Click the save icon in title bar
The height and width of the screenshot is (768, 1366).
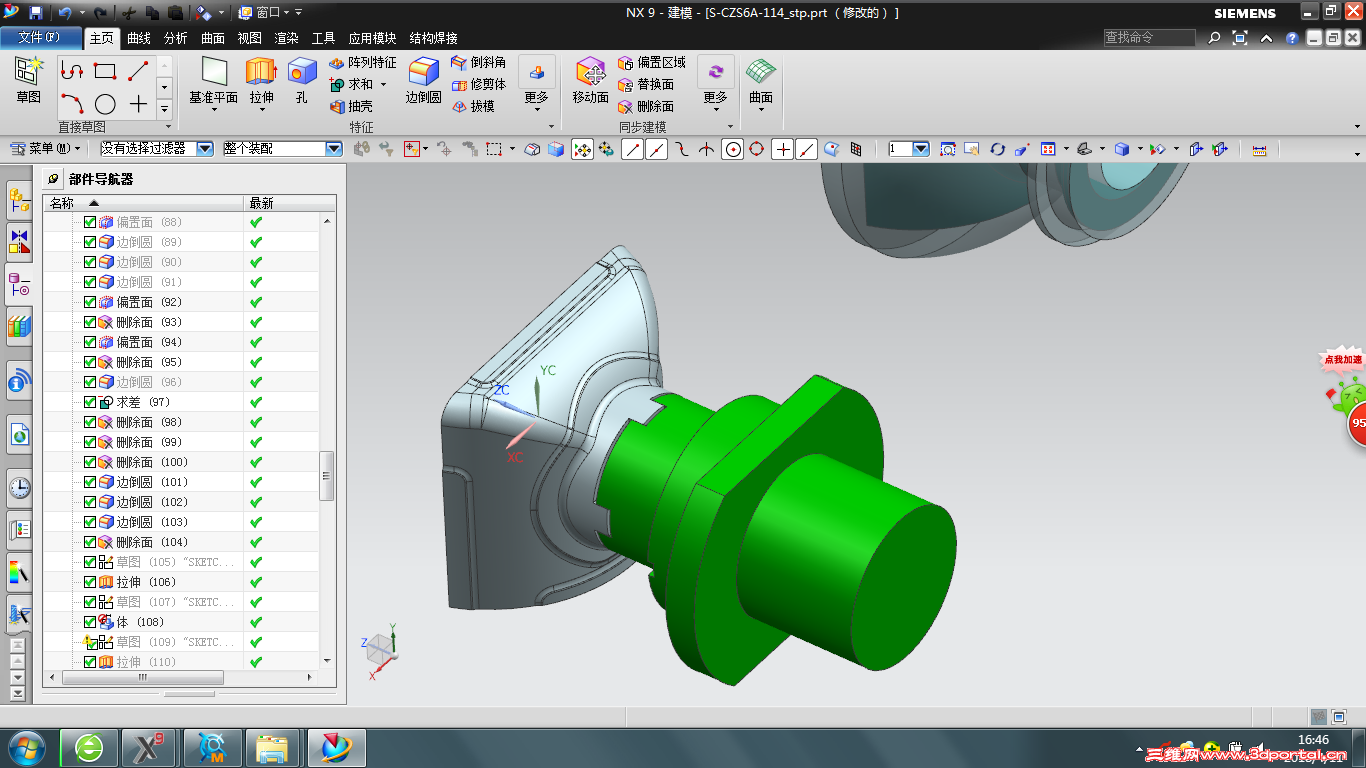36,13
